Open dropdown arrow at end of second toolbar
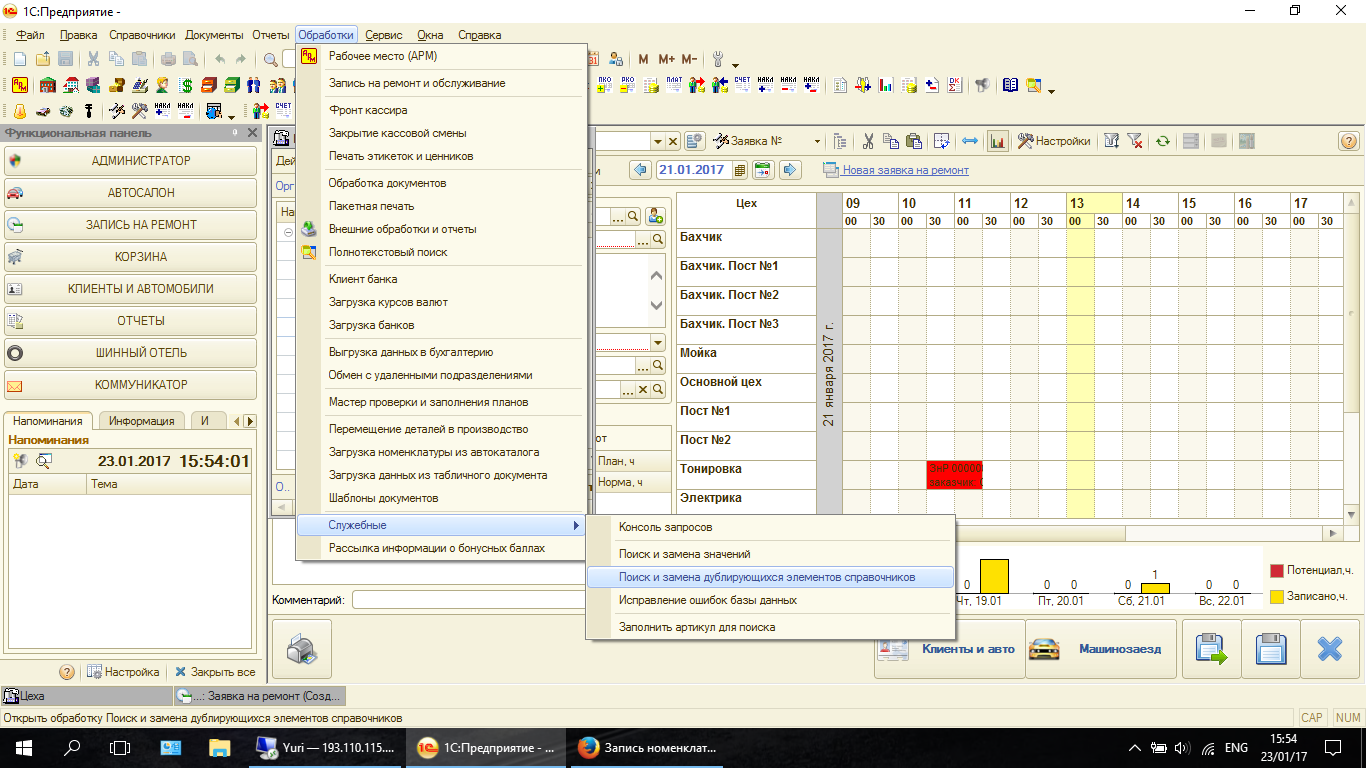This screenshot has width=1366, height=768. [x=1052, y=91]
